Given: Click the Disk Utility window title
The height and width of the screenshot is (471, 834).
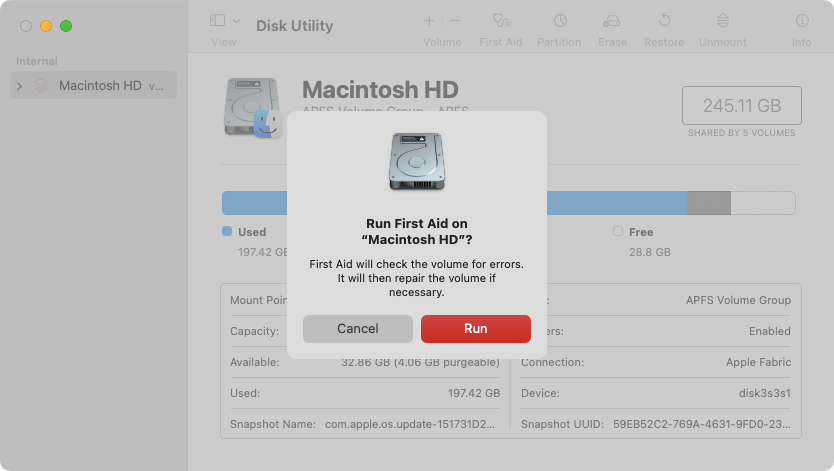Looking at the screenshot, I should (295, 26).
